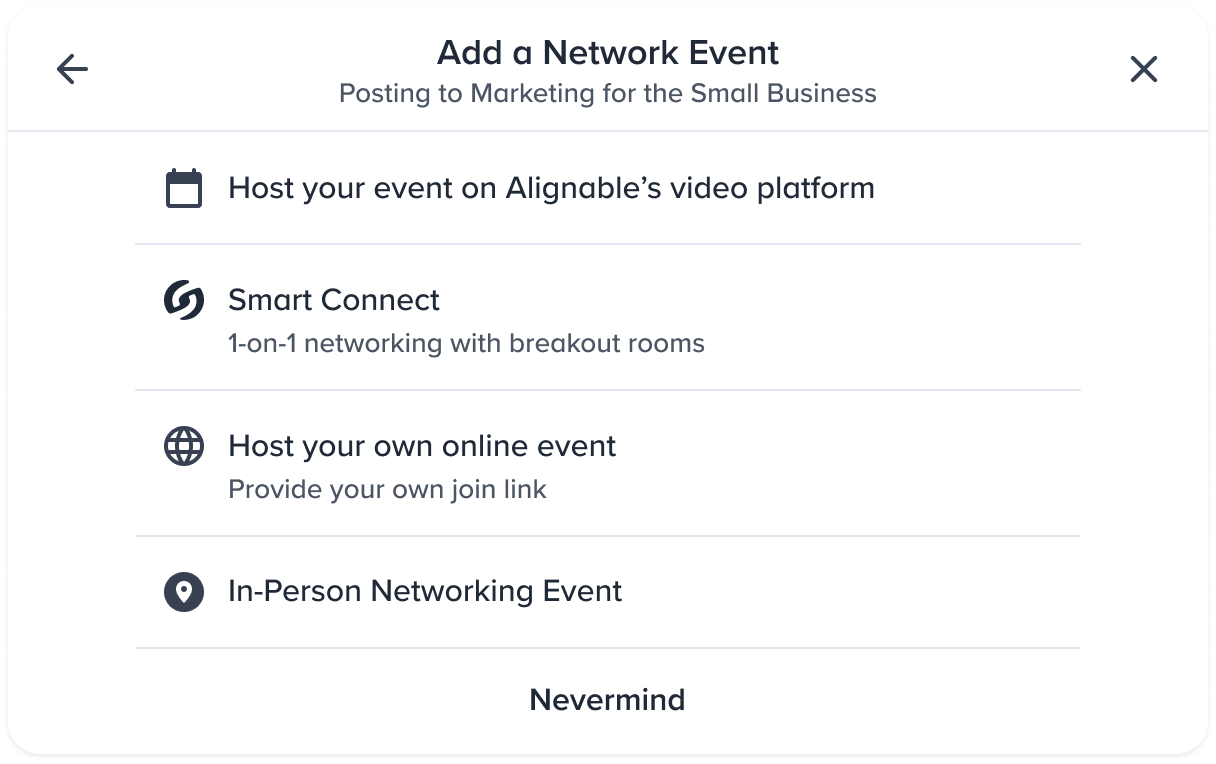The width and height of the screenshot is (1216, 764).
Task: Click the Posting to Marketing for the Small Business subtitle
Action: point(608,93)
